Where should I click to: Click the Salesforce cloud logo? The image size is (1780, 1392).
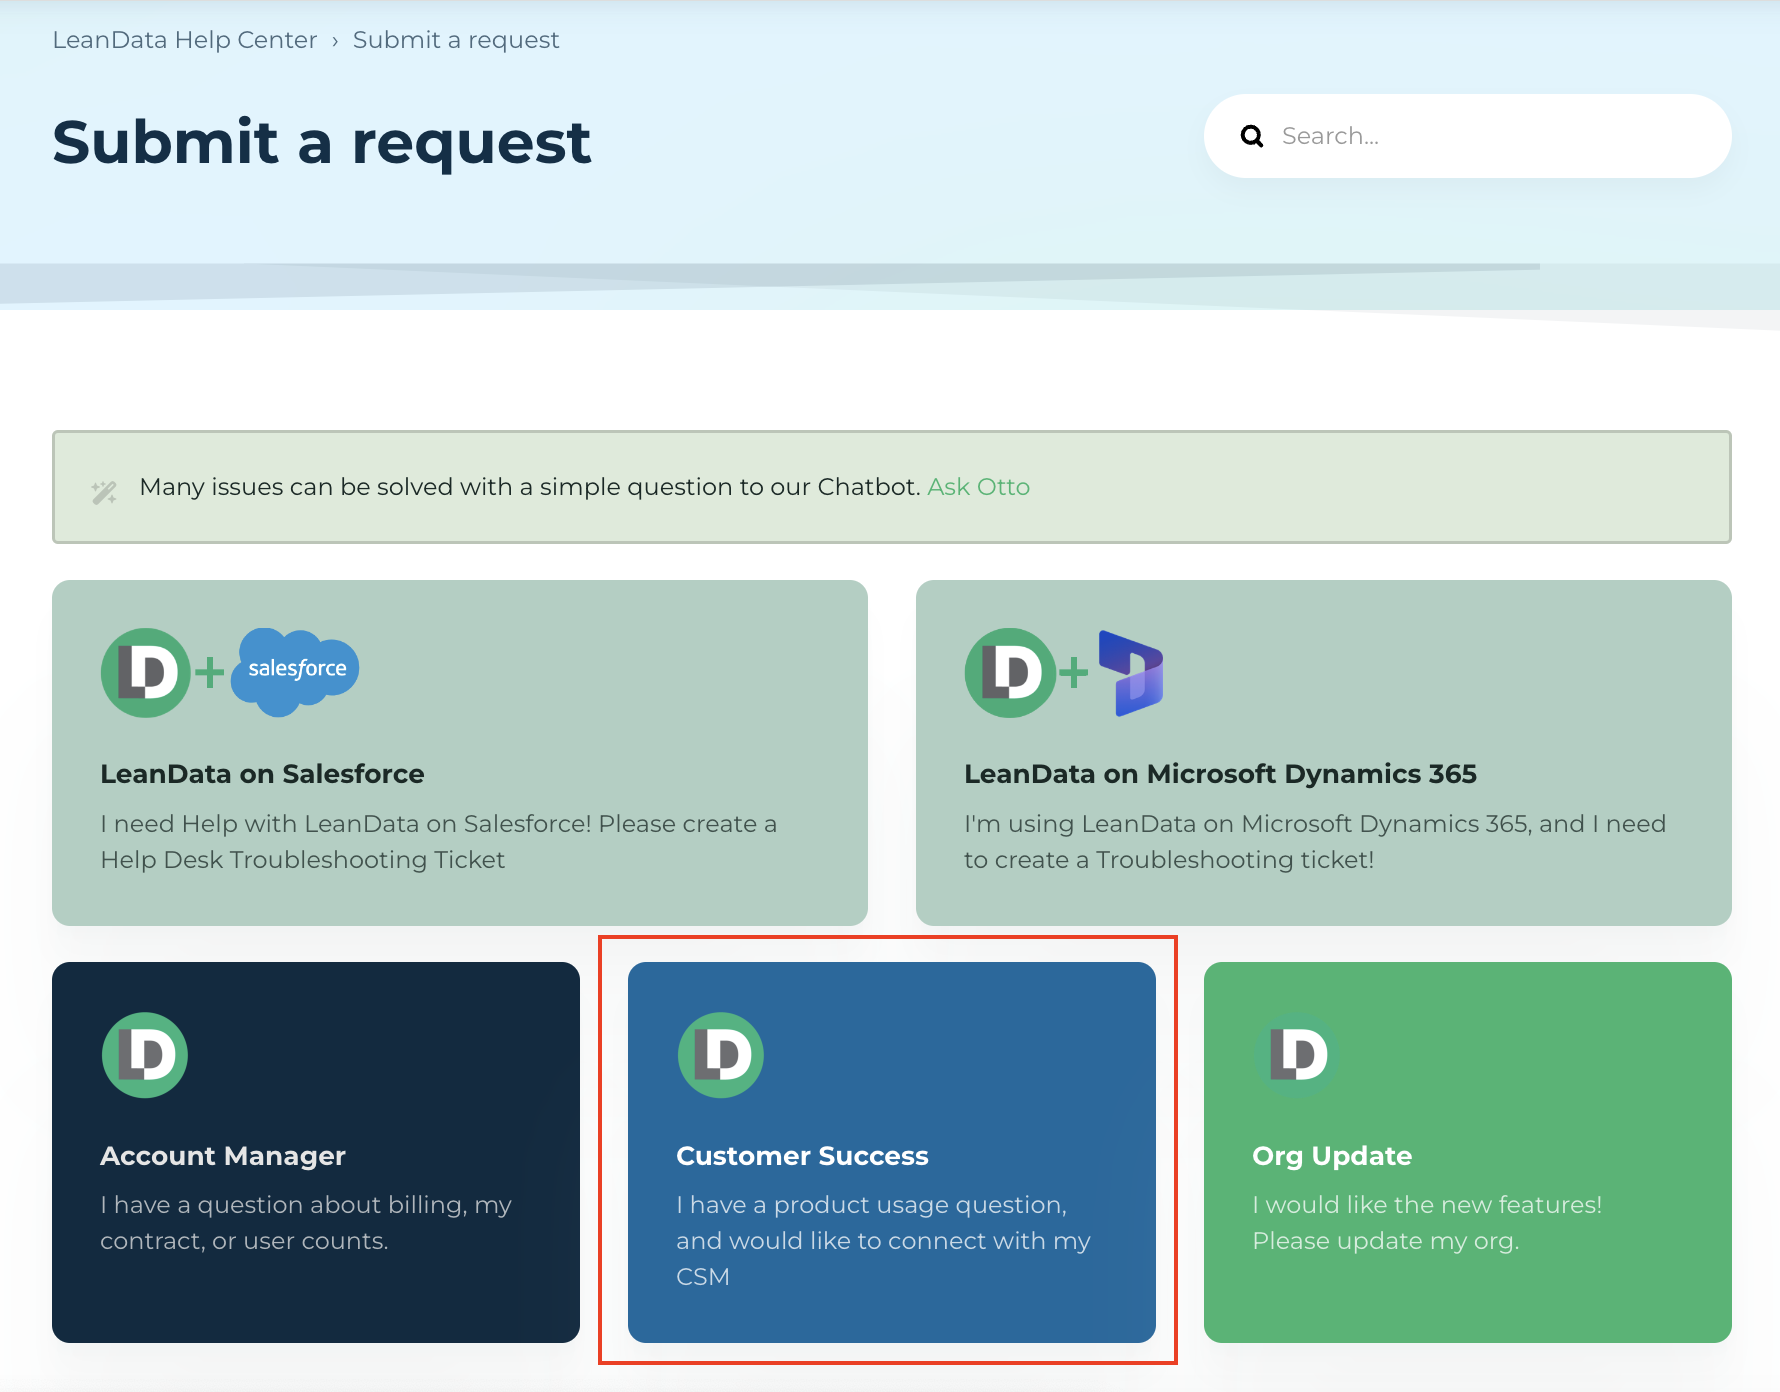(296, 670)
